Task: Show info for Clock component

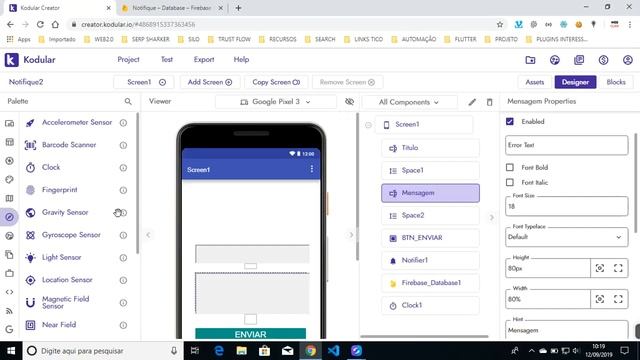Action: (123, 167)
